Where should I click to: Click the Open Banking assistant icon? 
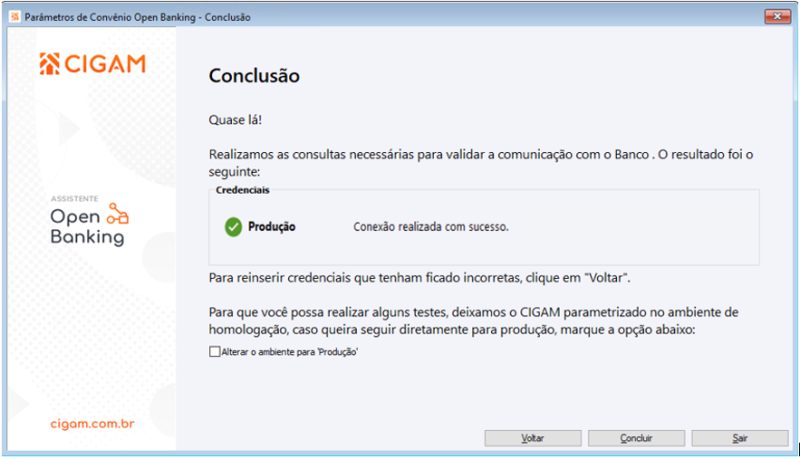pos(117,214)
